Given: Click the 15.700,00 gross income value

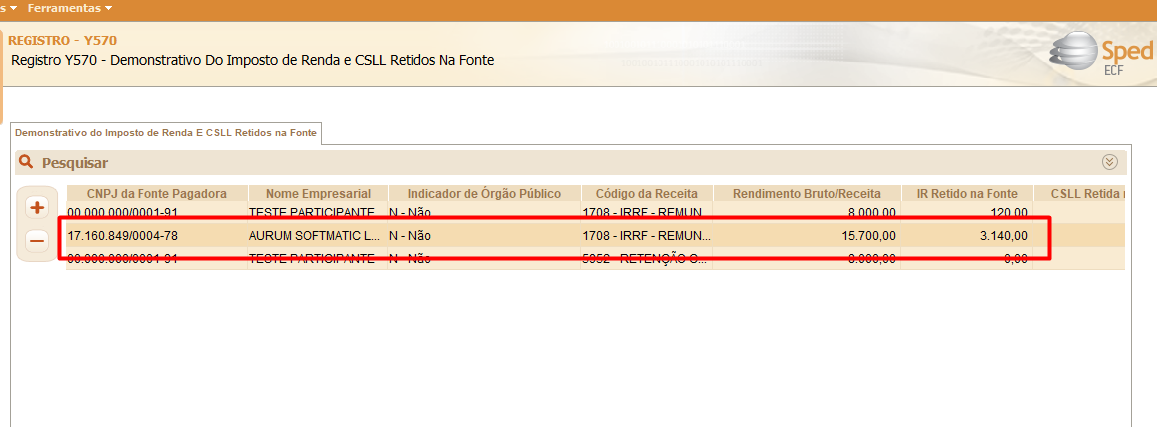Looking at the screenshot, I should (866, 236).
